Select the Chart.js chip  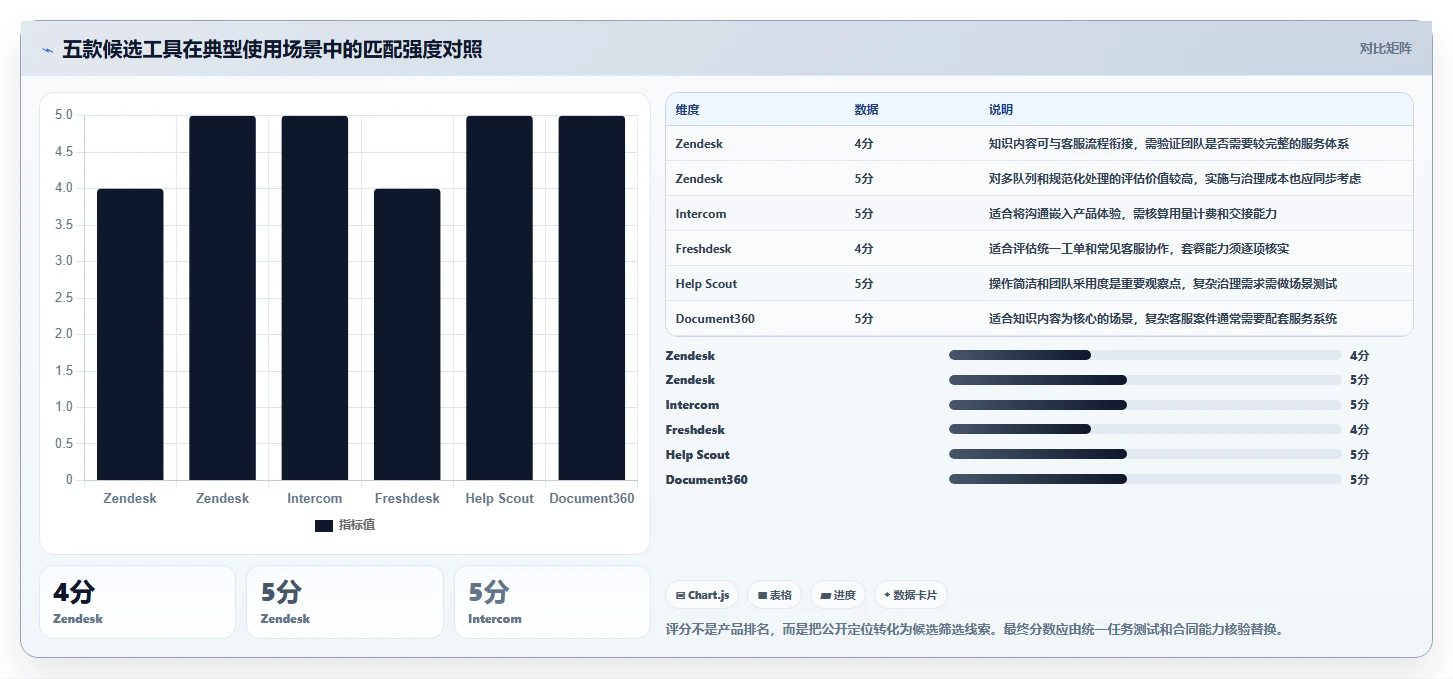(x=703, y=595)
